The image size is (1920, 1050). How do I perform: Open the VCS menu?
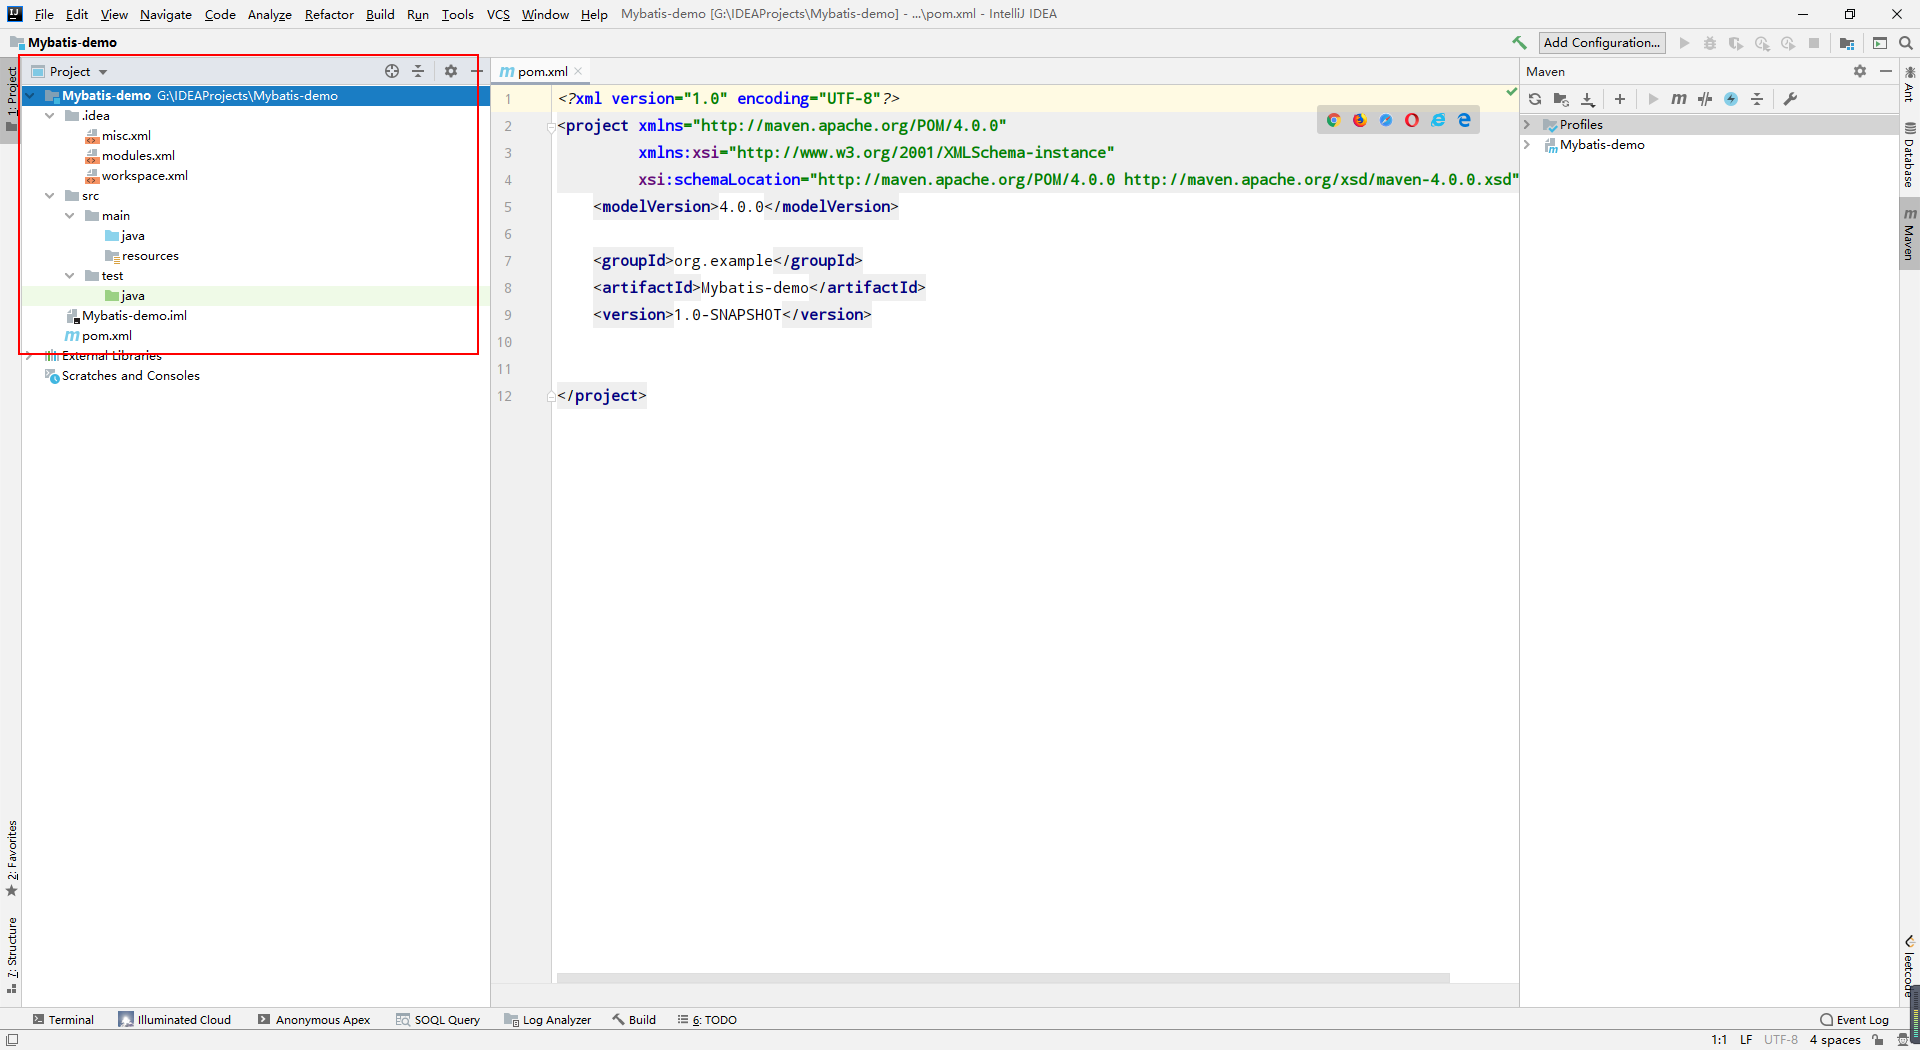click(x=498, y=14)
